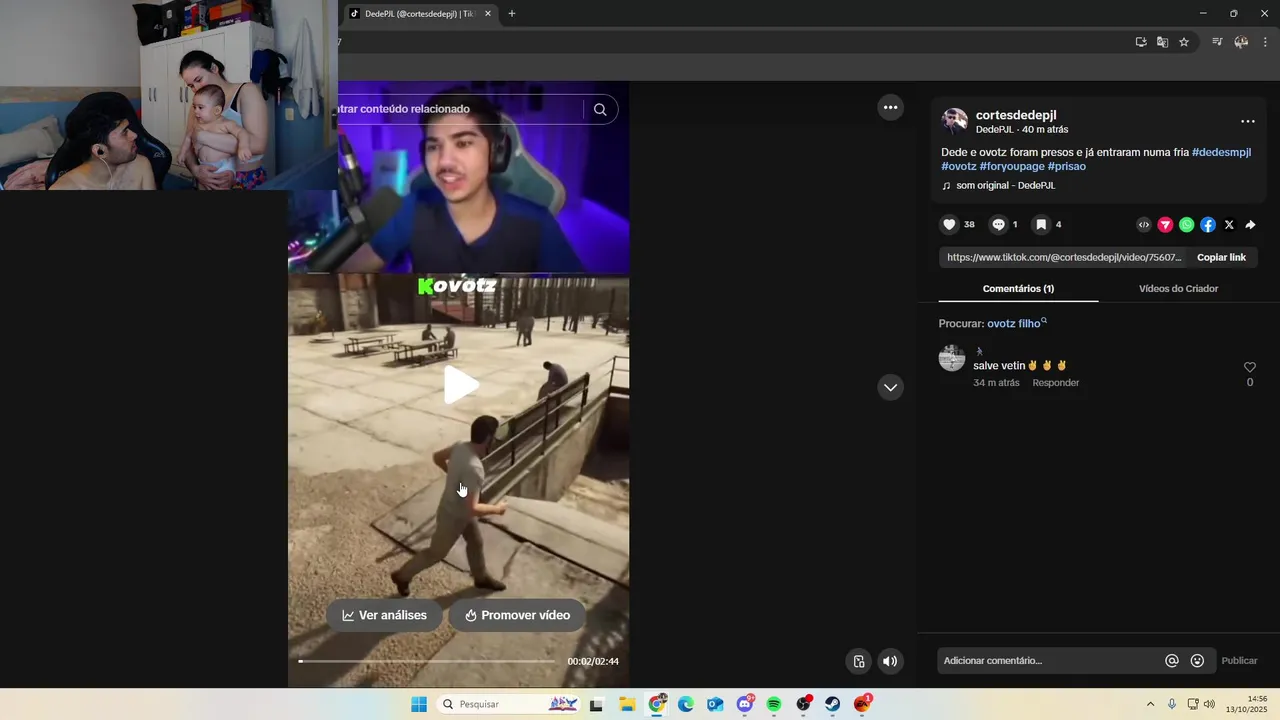Like the video with the heart icon
This screenshot has width=1280, height=720.
[x=949, y=225]
